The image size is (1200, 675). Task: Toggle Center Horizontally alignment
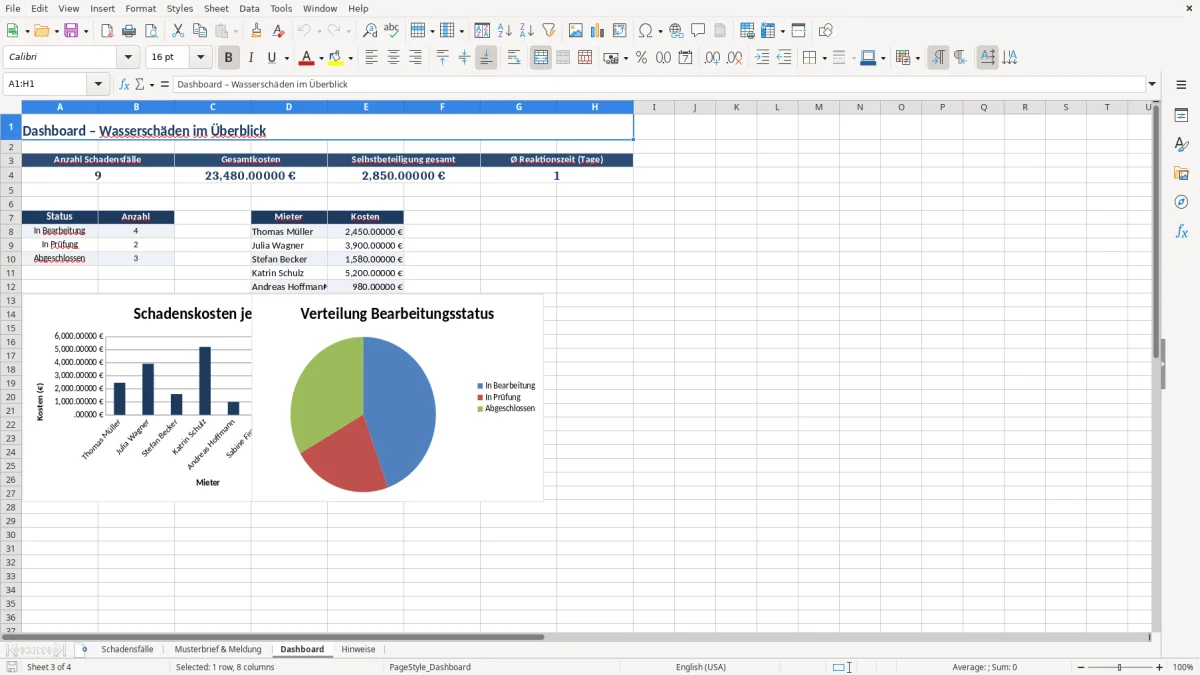pos(393,58)
